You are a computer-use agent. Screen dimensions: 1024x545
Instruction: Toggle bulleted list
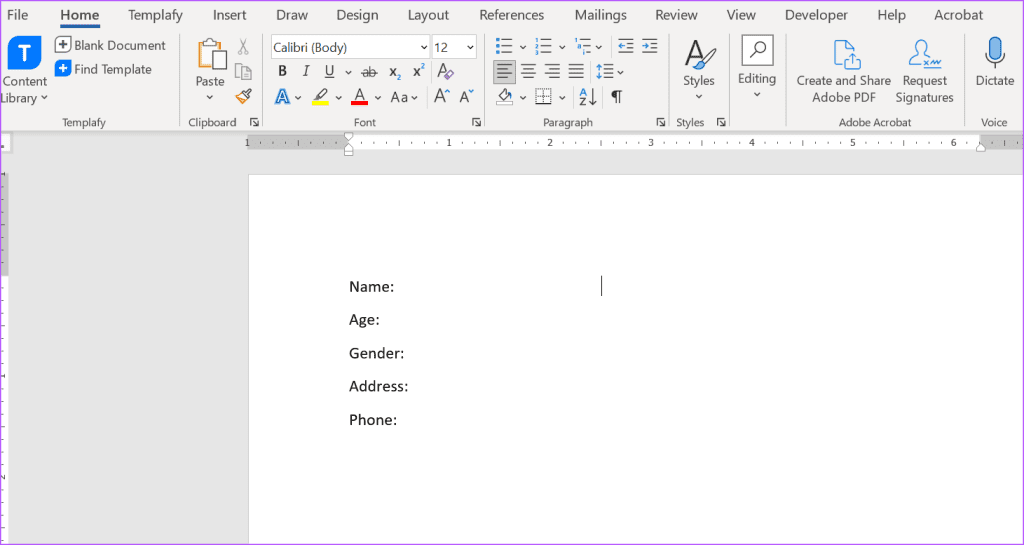click(504, 46)
